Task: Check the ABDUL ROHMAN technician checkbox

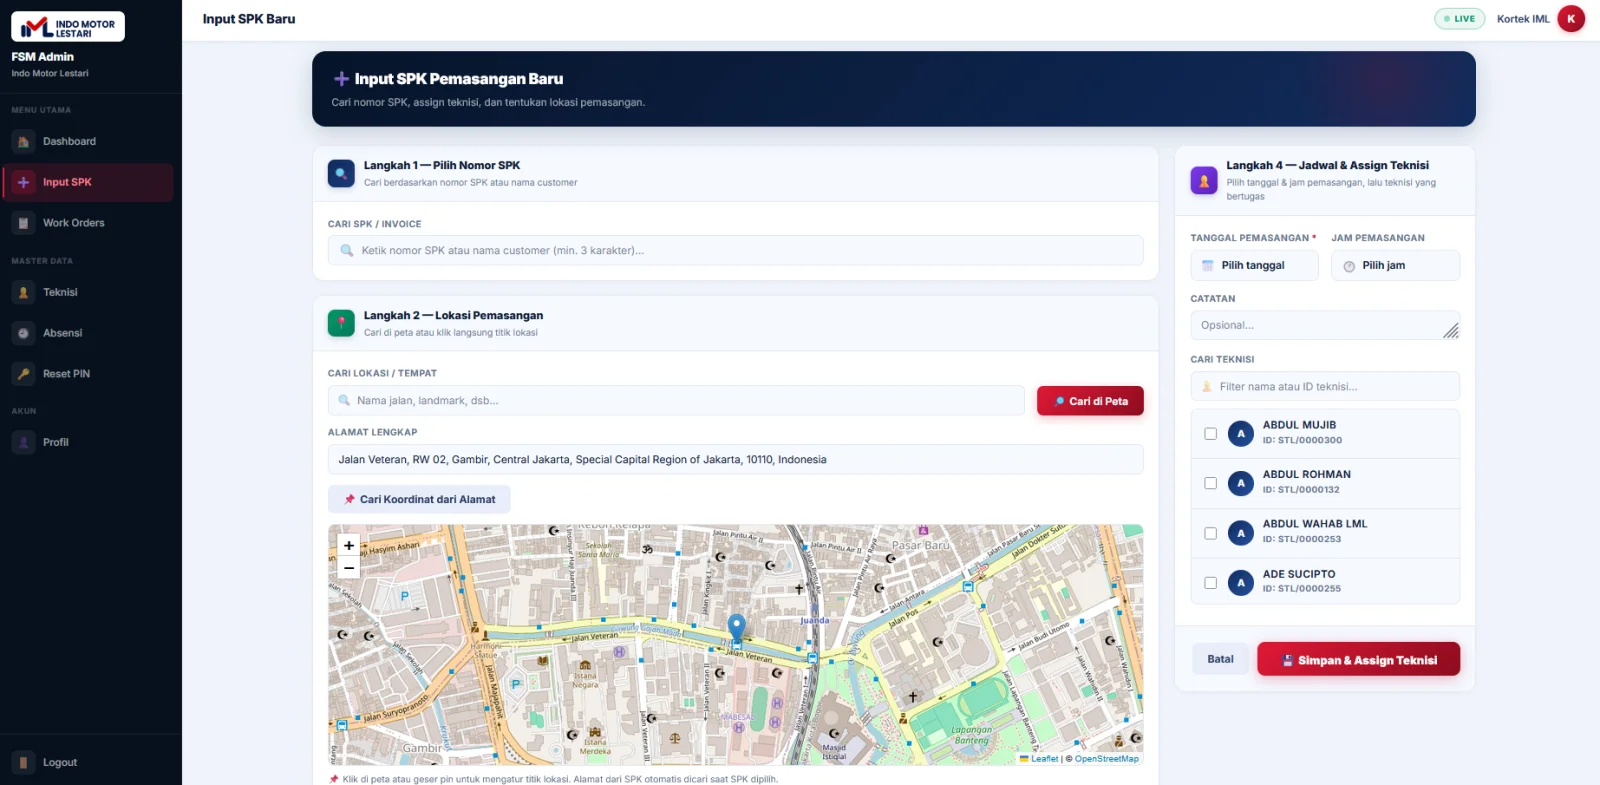Action: coord(1210,483)
